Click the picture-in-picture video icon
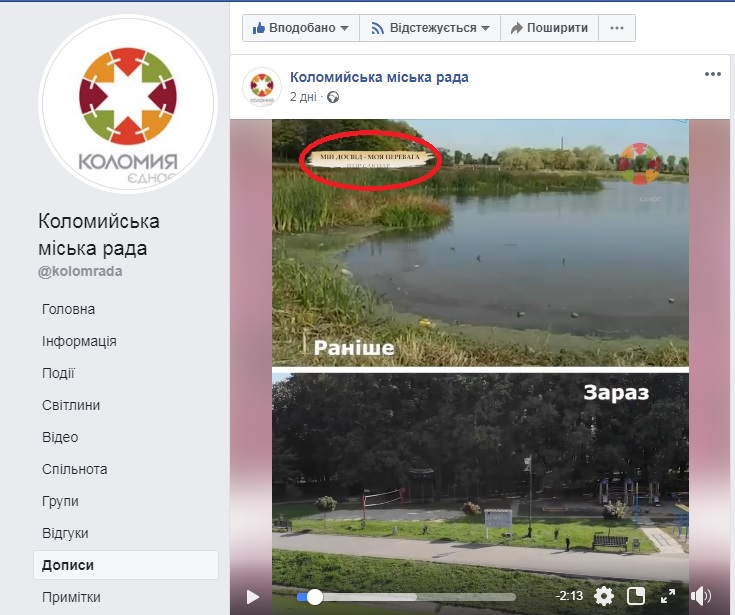This screenshot has width=735, height=615. [x=636, y=596]
